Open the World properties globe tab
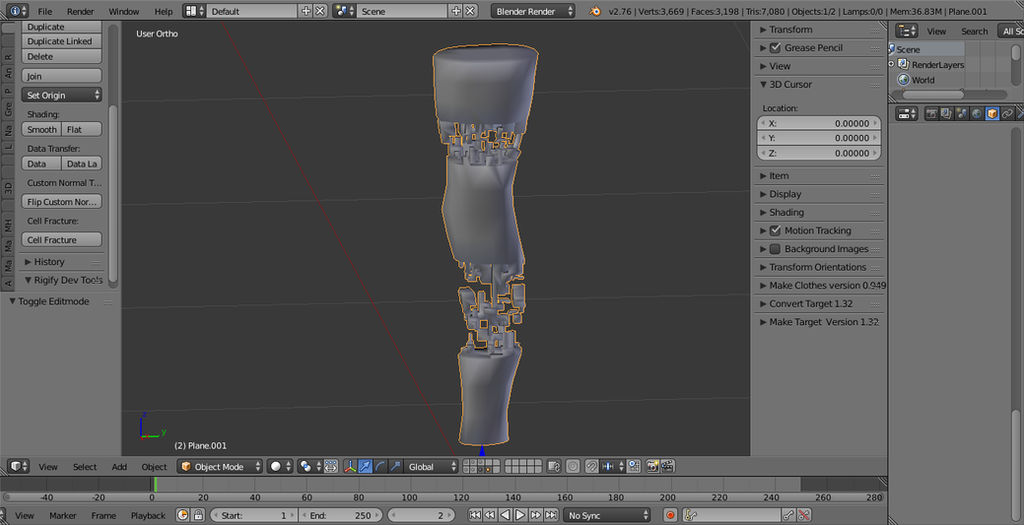The height and width of the screenshot is (525, 1024). point(976,114)
